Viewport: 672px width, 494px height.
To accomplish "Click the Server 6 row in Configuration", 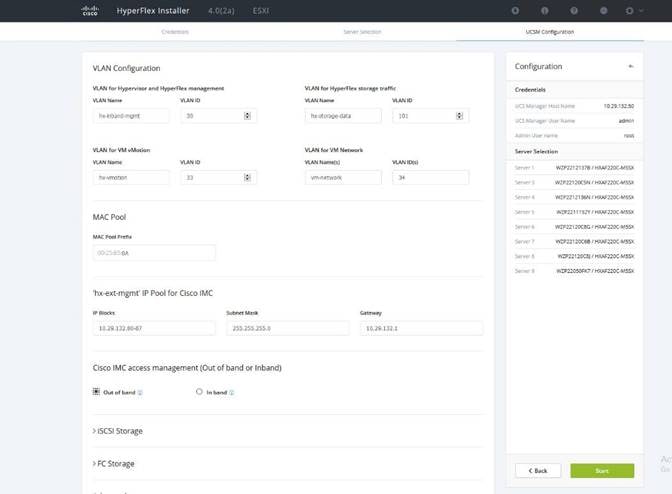I will pyautogui.click(x=574, y=227).
